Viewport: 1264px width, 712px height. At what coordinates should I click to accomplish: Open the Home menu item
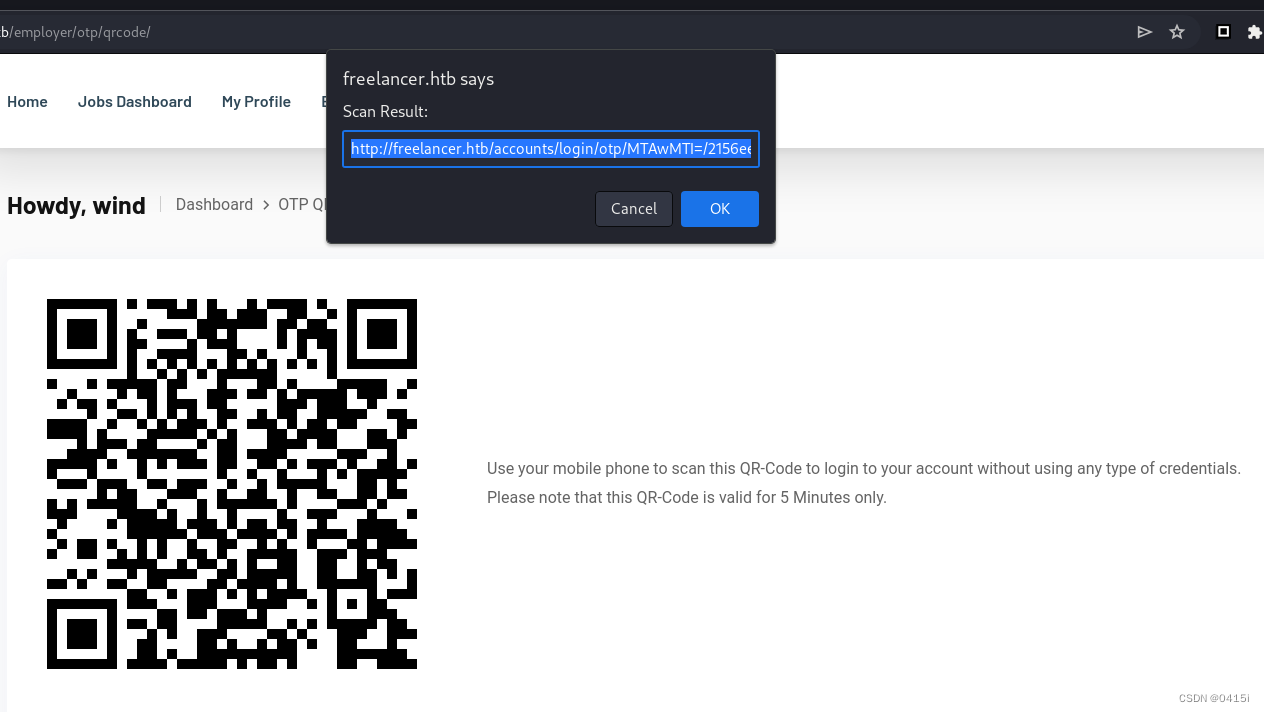click(27, 102)
